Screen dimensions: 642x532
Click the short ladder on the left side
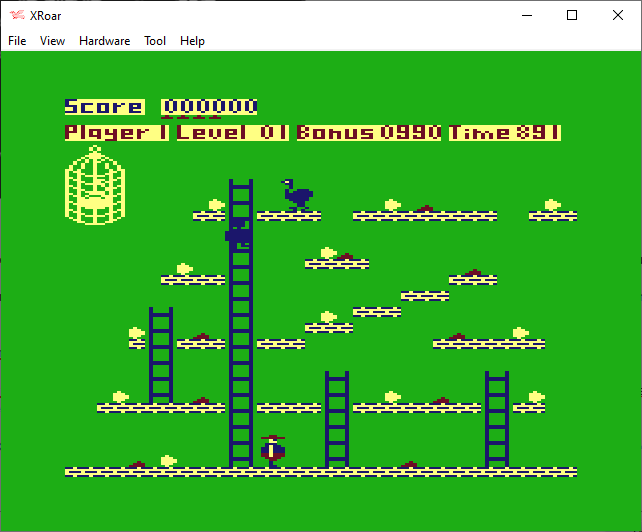[161, 355]
